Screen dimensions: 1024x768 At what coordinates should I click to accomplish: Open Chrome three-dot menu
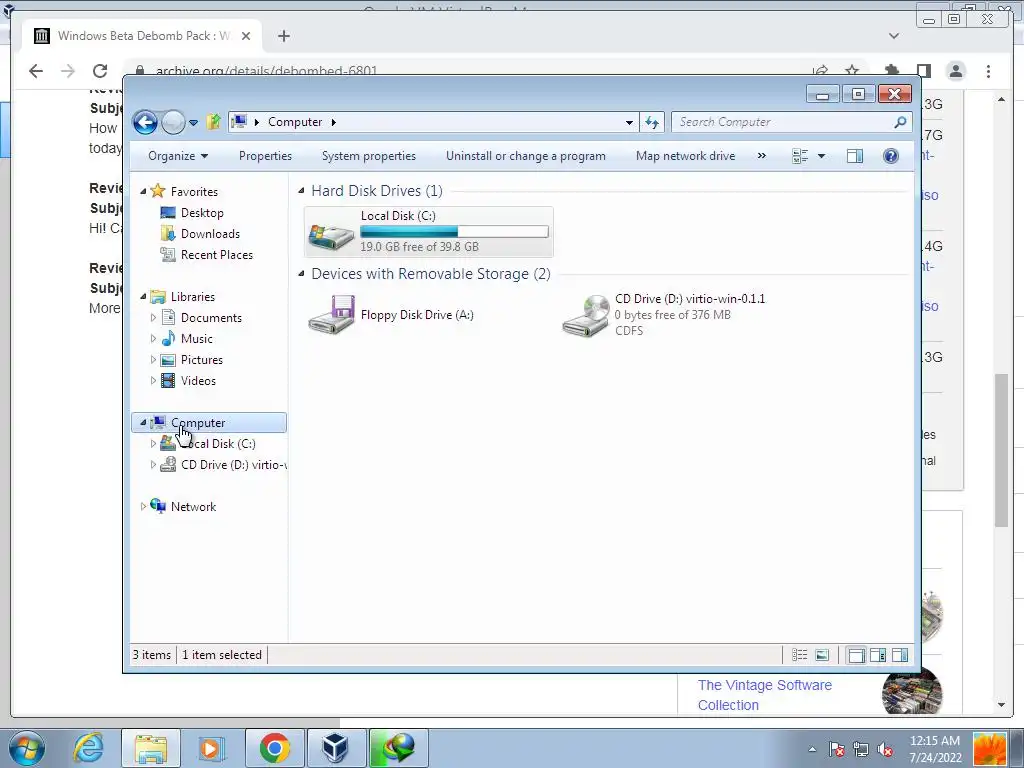click(988, 71)
